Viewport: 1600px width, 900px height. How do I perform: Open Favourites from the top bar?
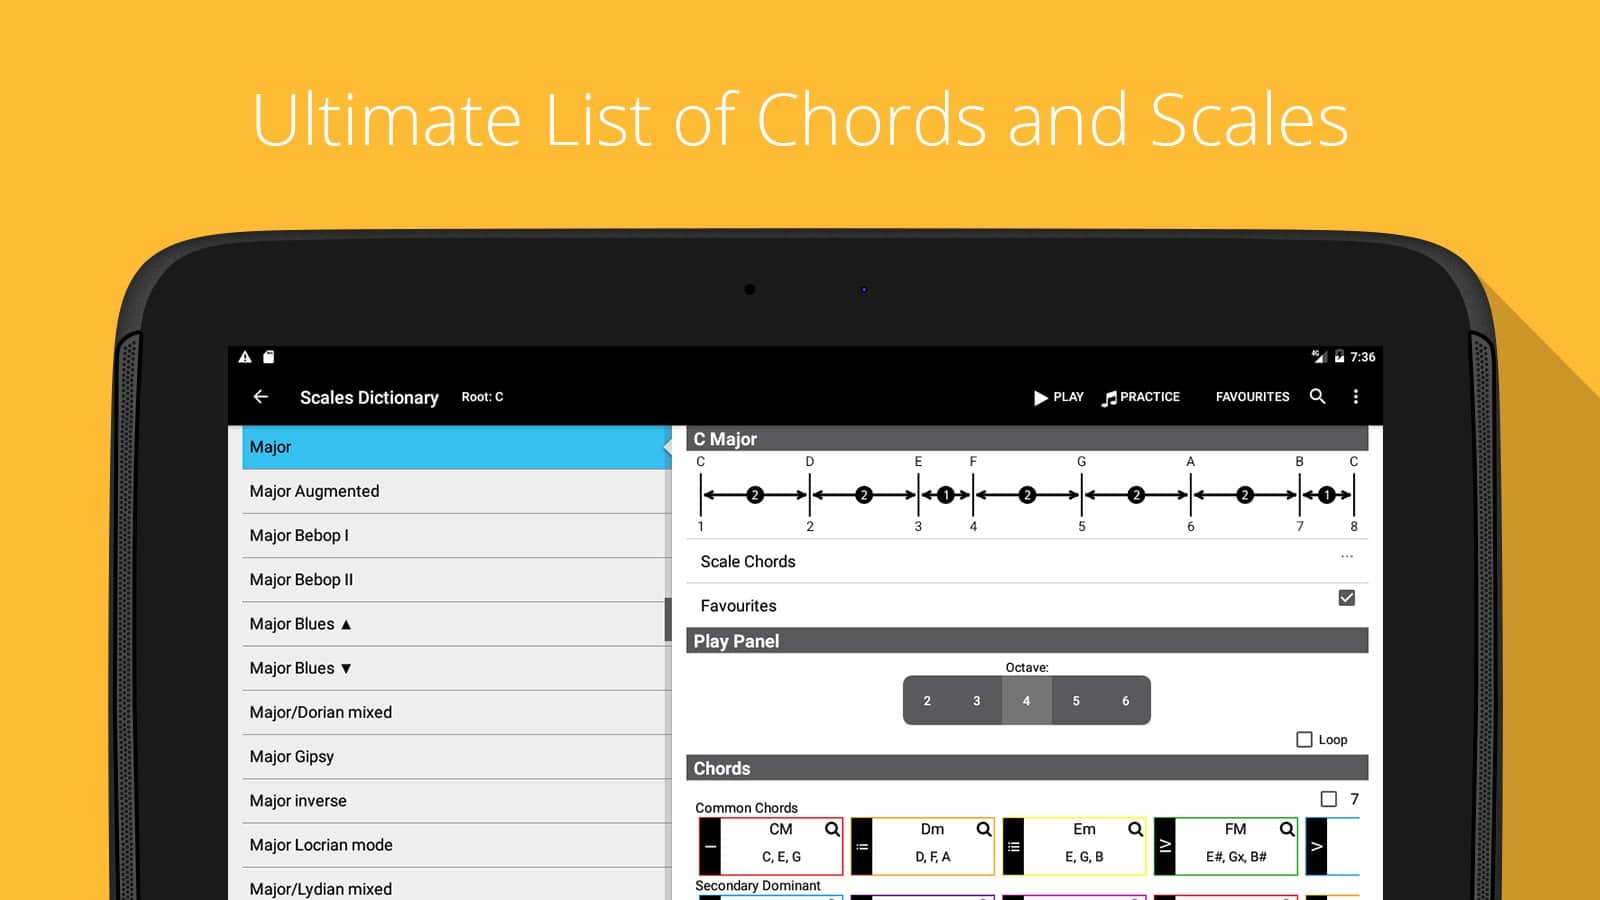(x=1252, y=397)
